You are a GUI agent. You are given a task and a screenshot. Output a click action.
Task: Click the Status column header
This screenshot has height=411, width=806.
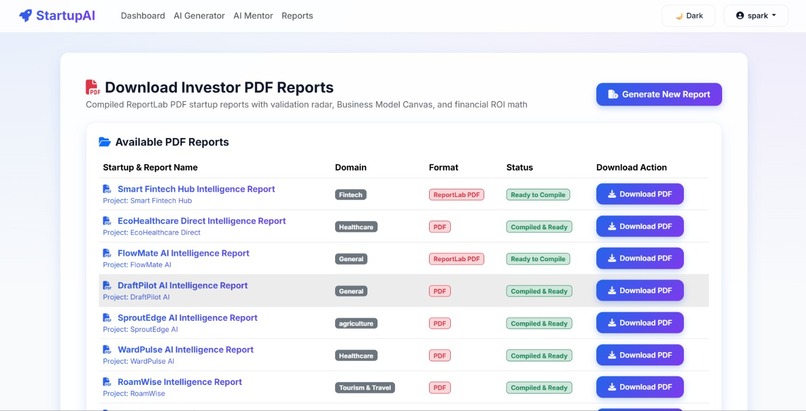point(520,167)
